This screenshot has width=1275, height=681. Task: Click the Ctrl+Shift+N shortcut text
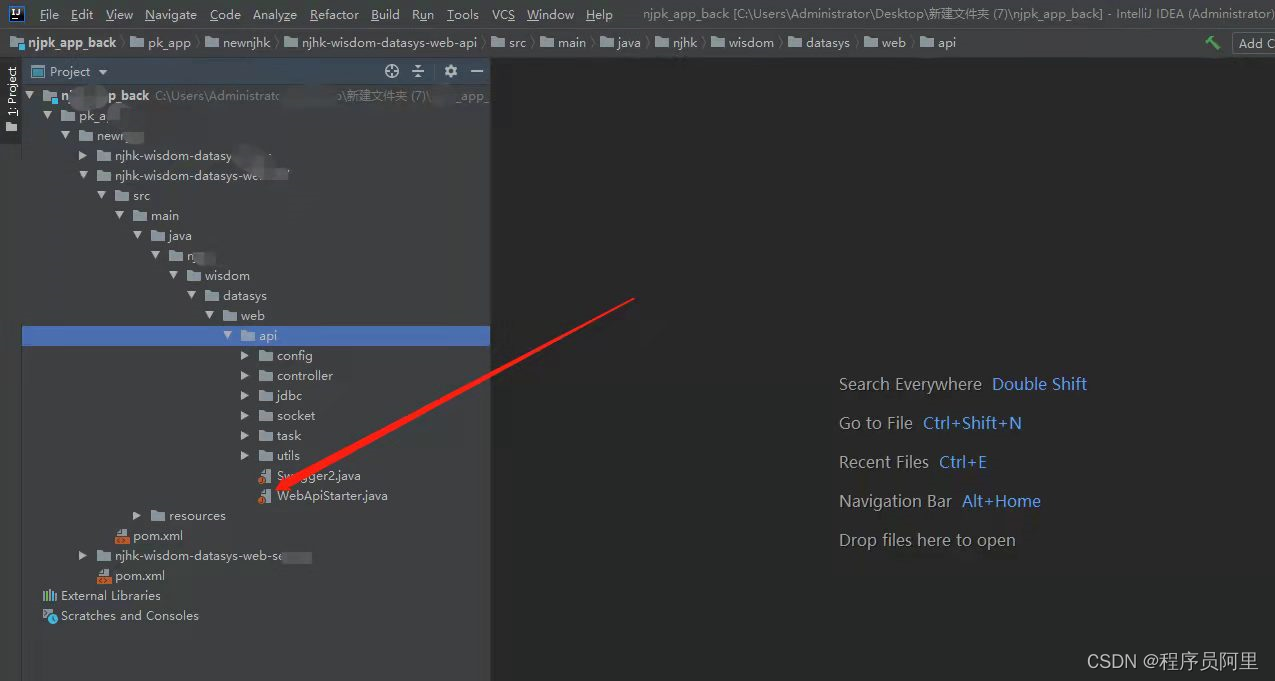972,423
